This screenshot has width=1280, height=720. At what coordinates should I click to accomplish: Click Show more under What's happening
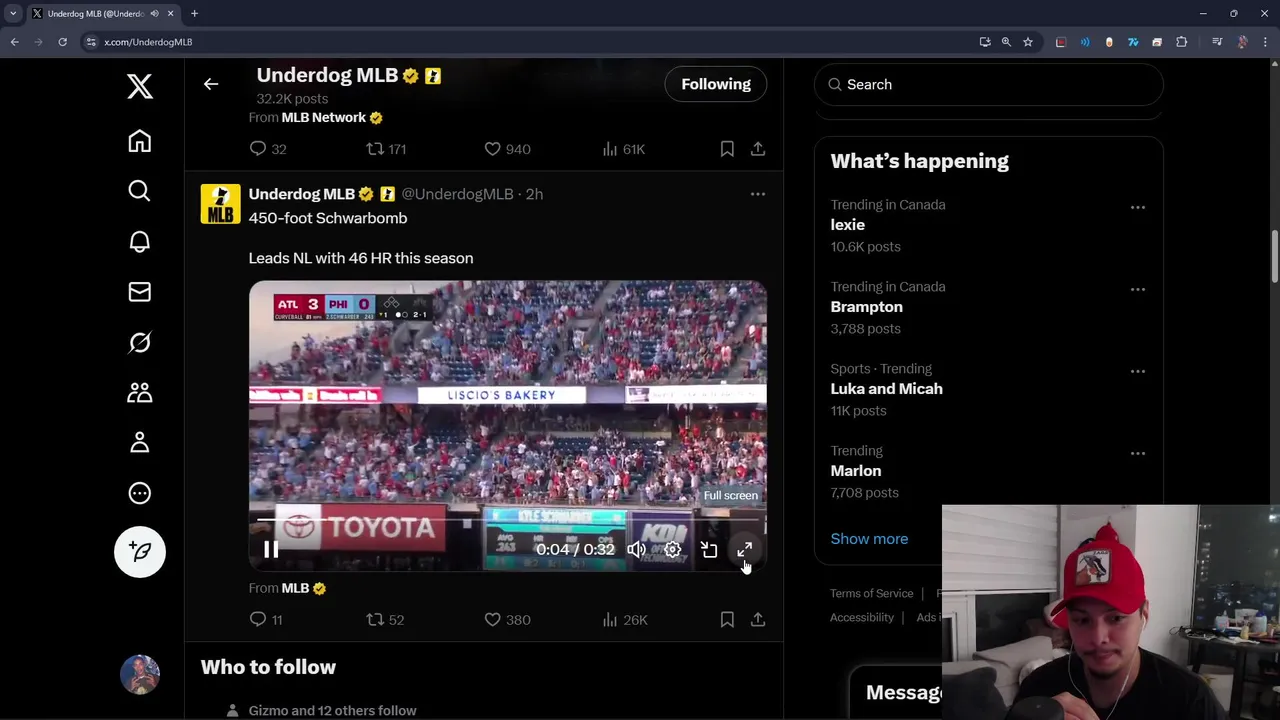pyautogui.click(x=869, y=539)
